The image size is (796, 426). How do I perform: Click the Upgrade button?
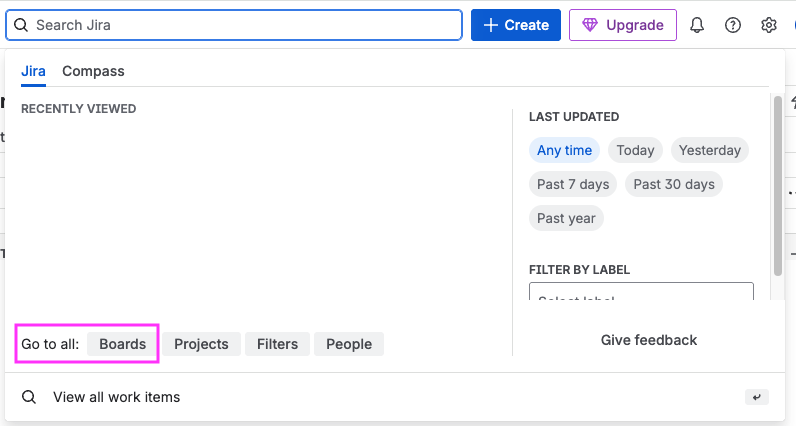pyautogui.click(x=623, y=25)
